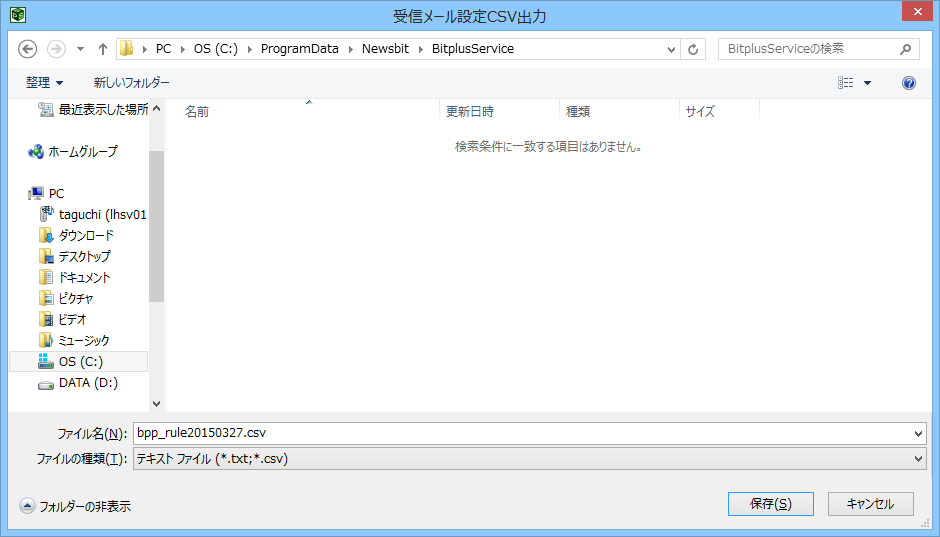Image resolution: width=940 pixels, height=537 pixels.
Task: Select OS (C:) drive in sidebar
Action: coord(79,361)
